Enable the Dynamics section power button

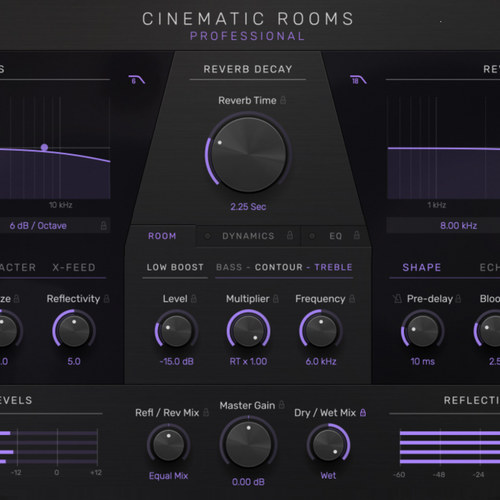tap(207, 236)
